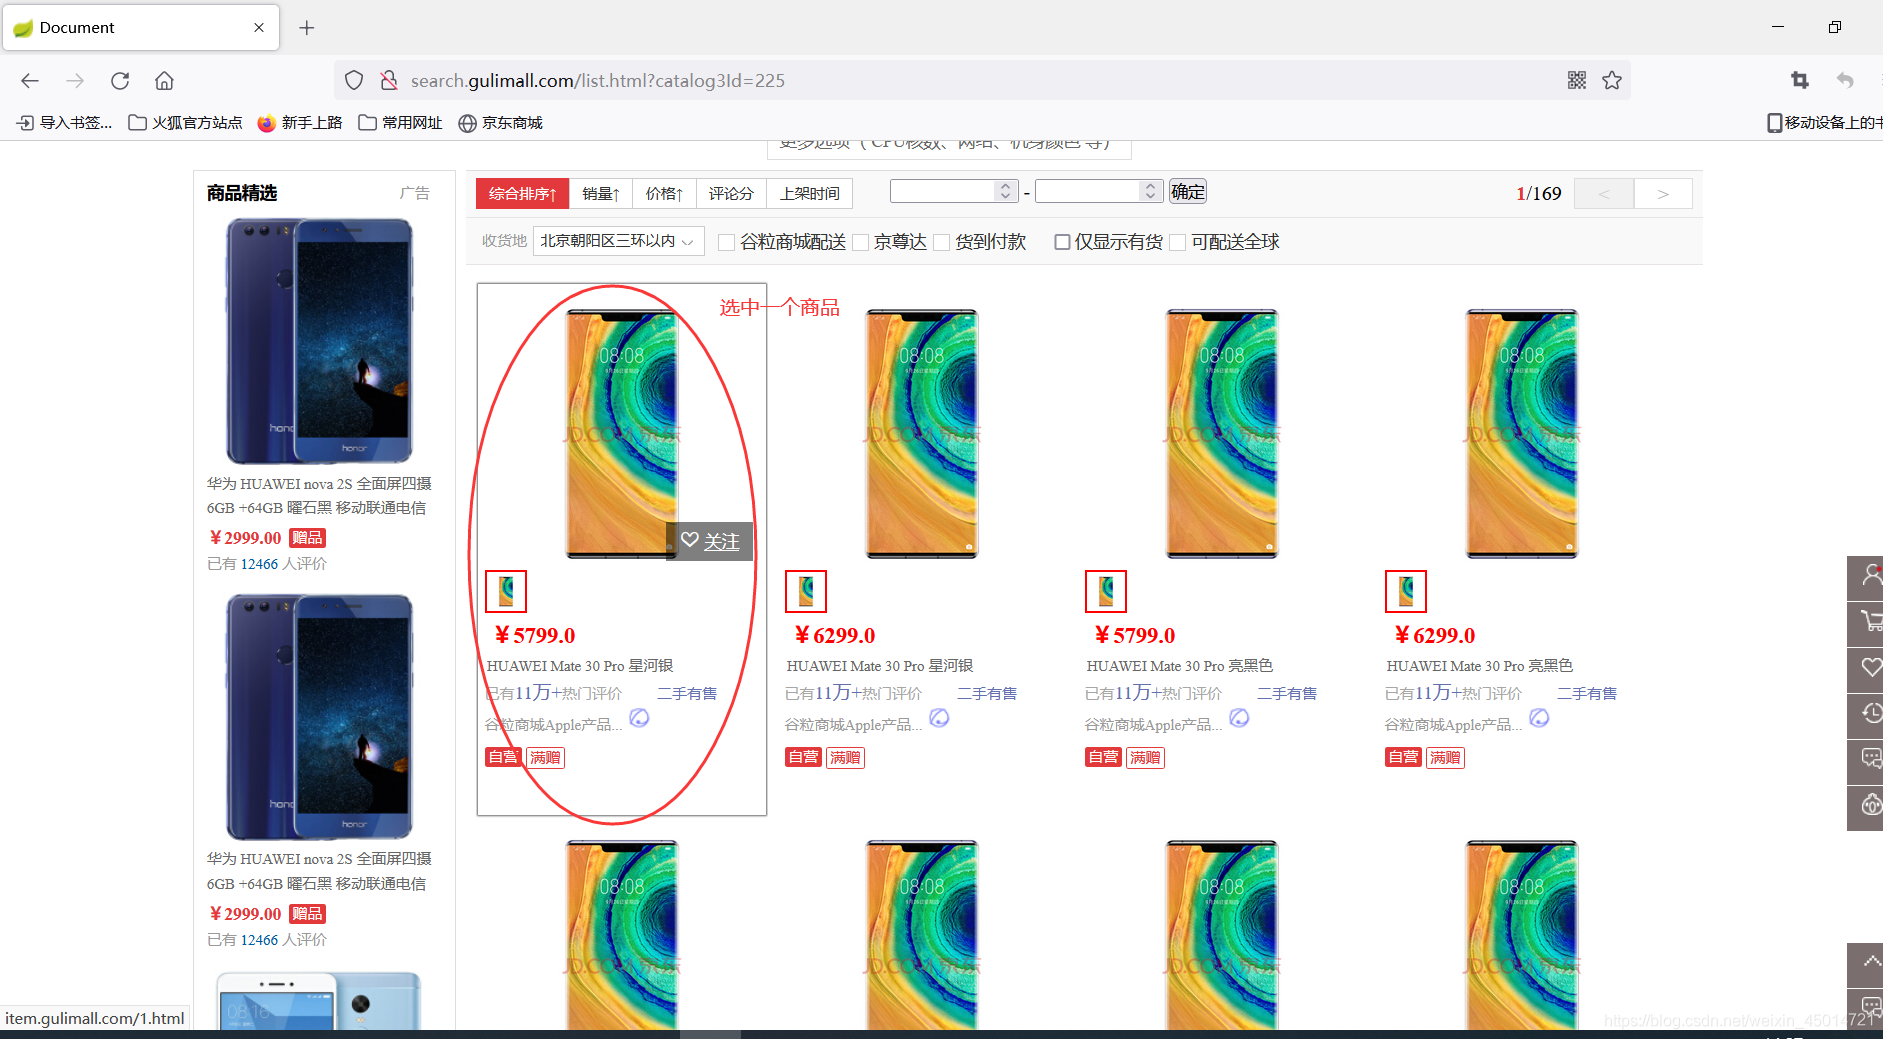Show the QR code for this page

(x=1577, y=81)
